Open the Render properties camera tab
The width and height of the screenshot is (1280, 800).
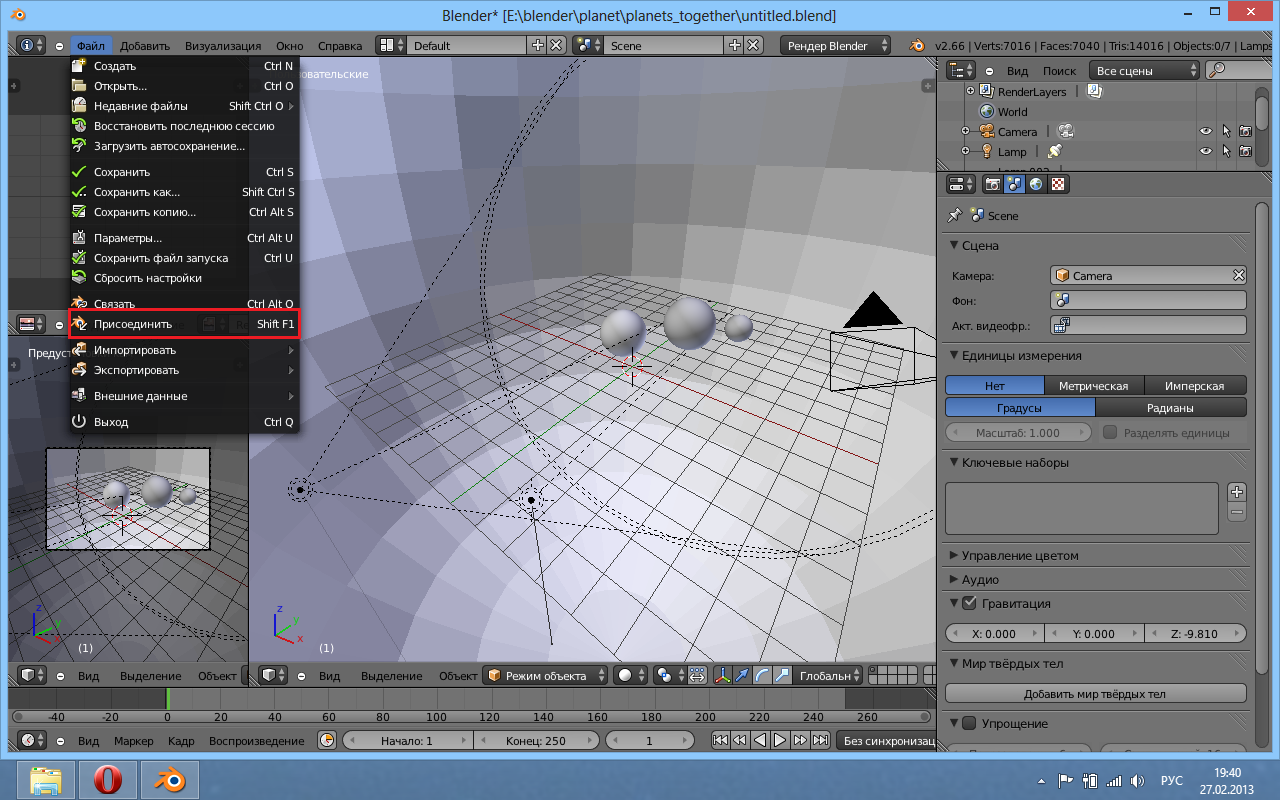pos(993,184)
